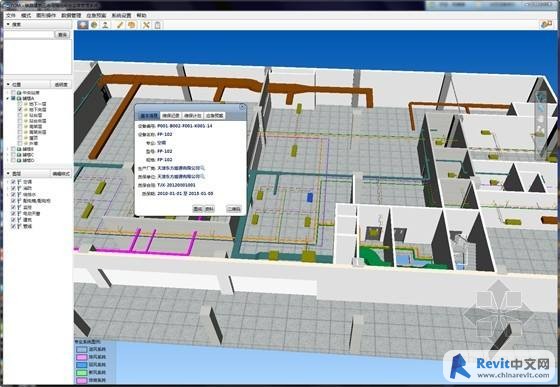The width and height of the screenshot is (560, 387).
Task: Toggle the 监控 layer checkbox
Action: click(x=14, y=207)
